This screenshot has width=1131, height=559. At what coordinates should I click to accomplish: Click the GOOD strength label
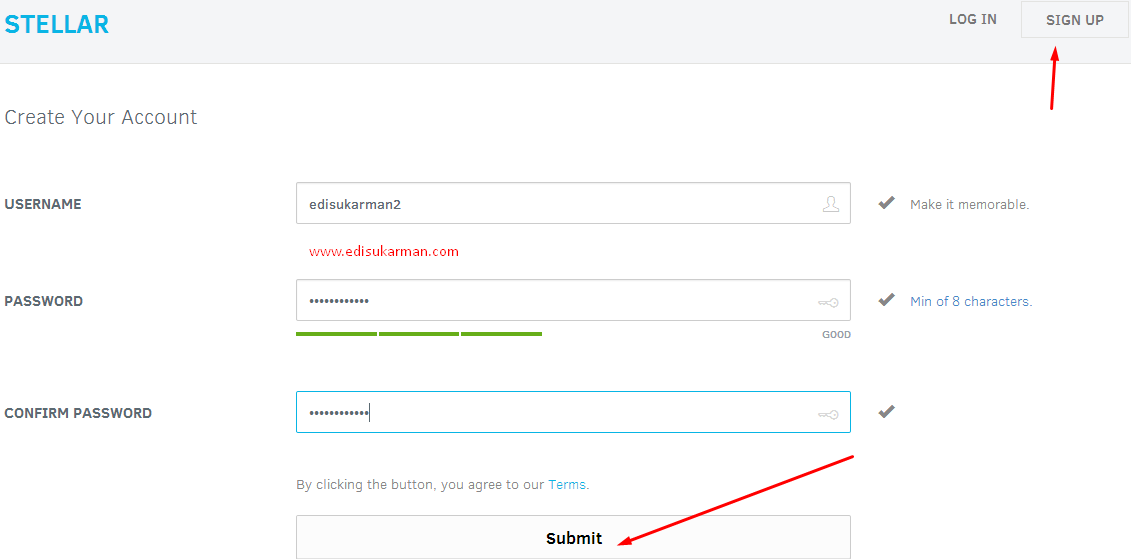pyautogui.click(x=836, y=335)
